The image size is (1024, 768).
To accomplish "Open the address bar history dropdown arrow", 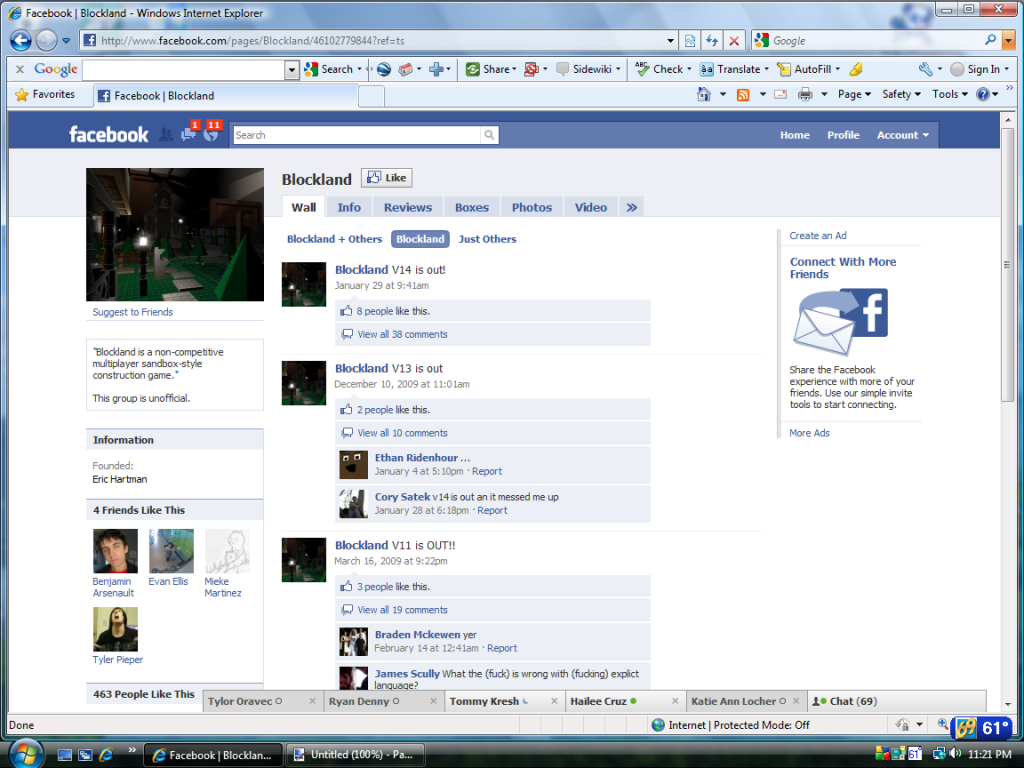I will [670, 40].
